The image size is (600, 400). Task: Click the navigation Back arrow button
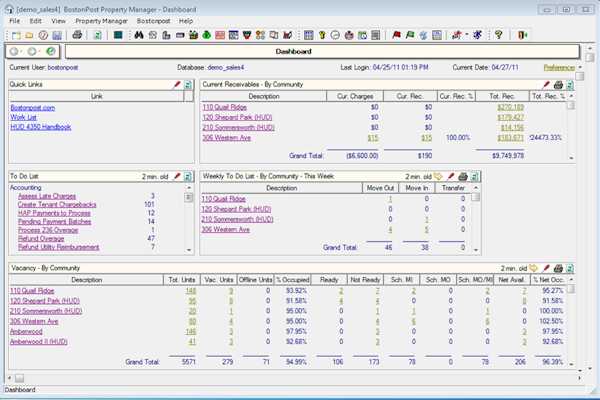coord(14,51)
